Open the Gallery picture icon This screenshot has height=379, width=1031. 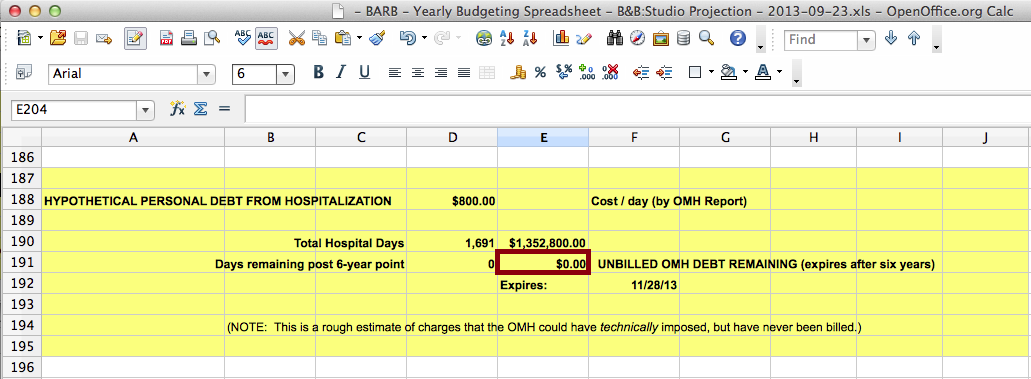[x=661, y=38]
